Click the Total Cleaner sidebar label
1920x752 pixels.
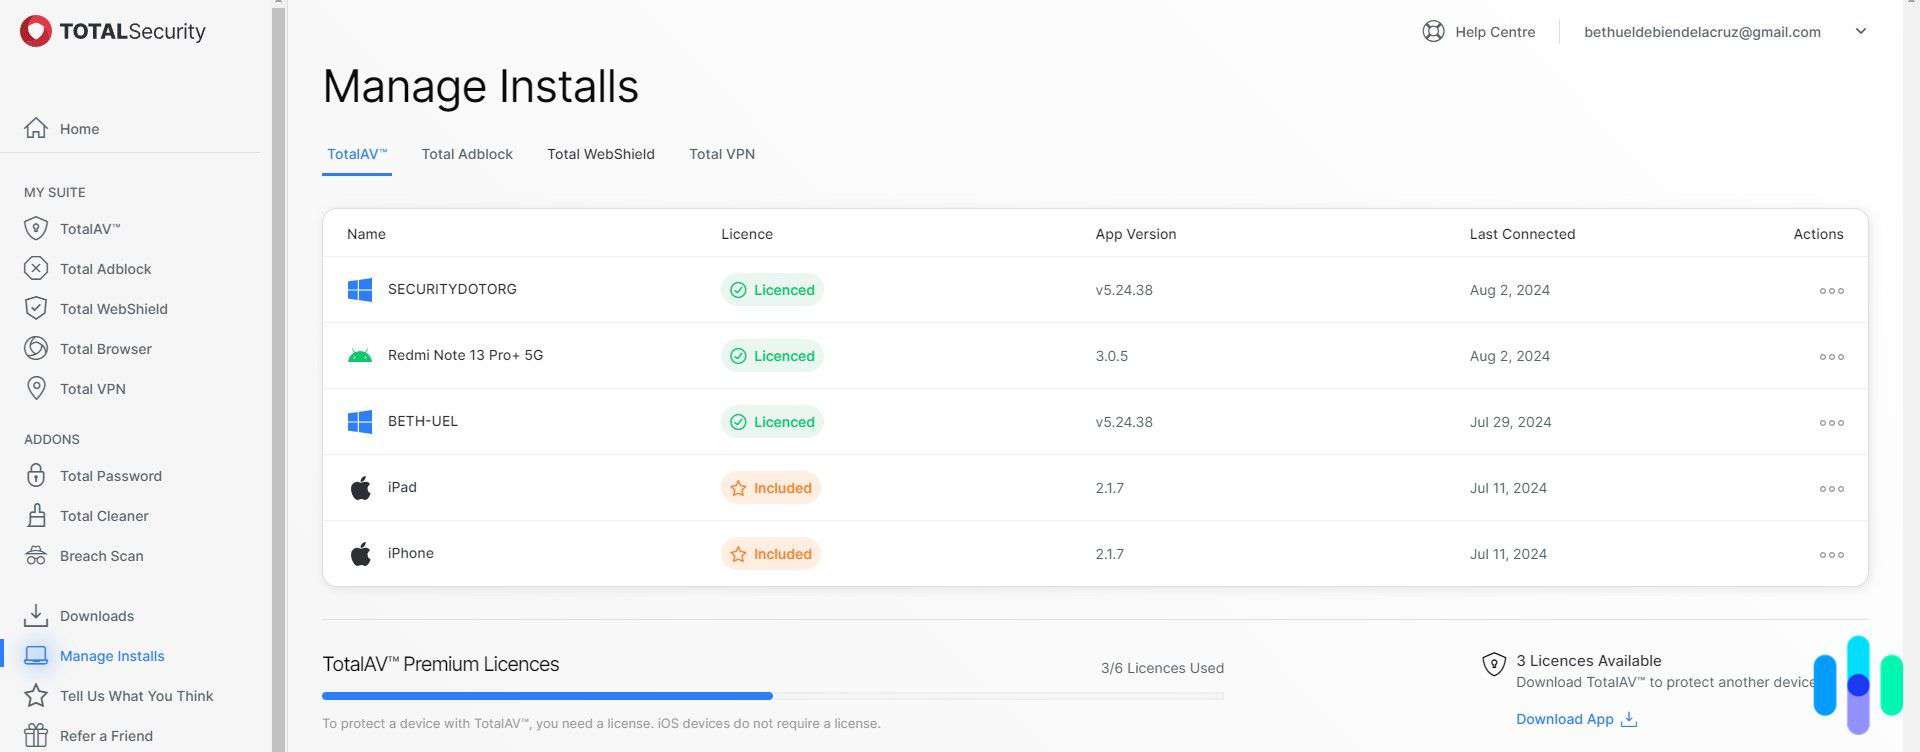tap(104, 516)
